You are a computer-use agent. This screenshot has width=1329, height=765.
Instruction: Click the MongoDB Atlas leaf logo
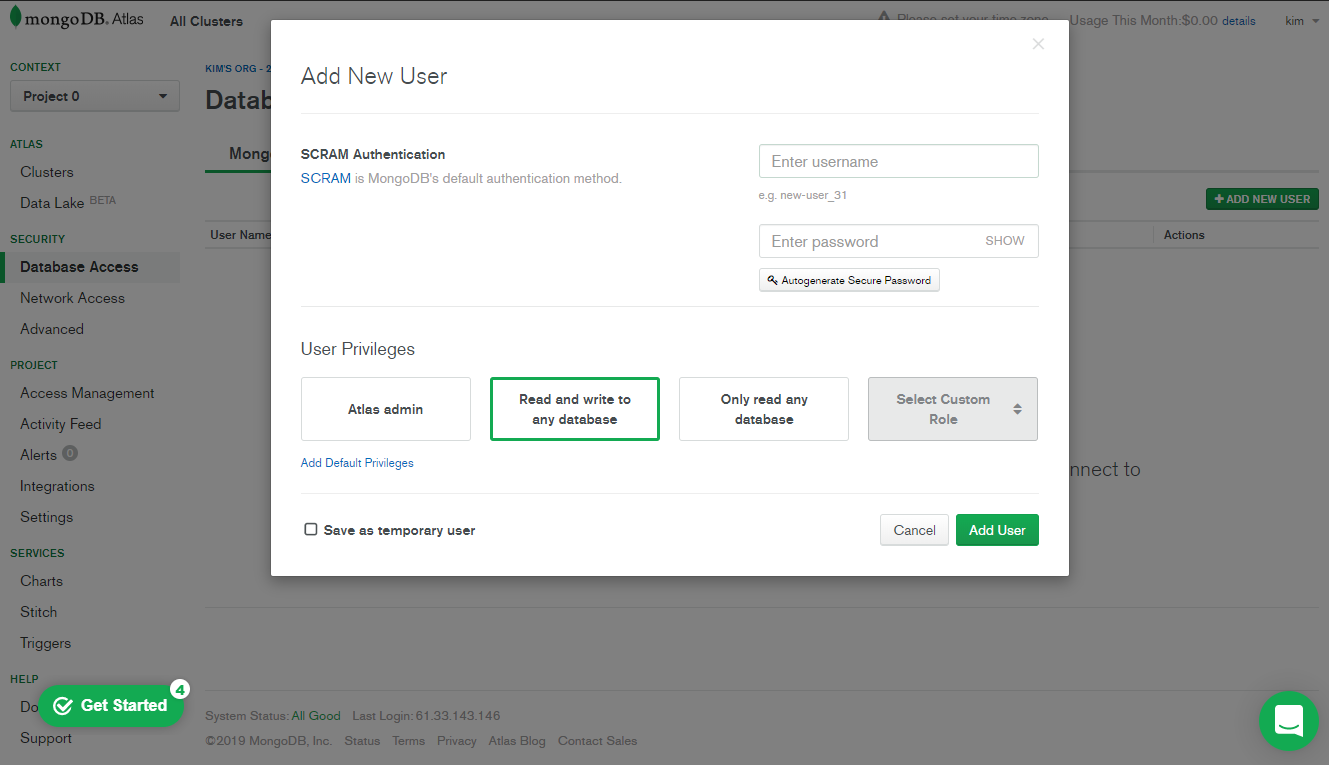tap(14, 19)
